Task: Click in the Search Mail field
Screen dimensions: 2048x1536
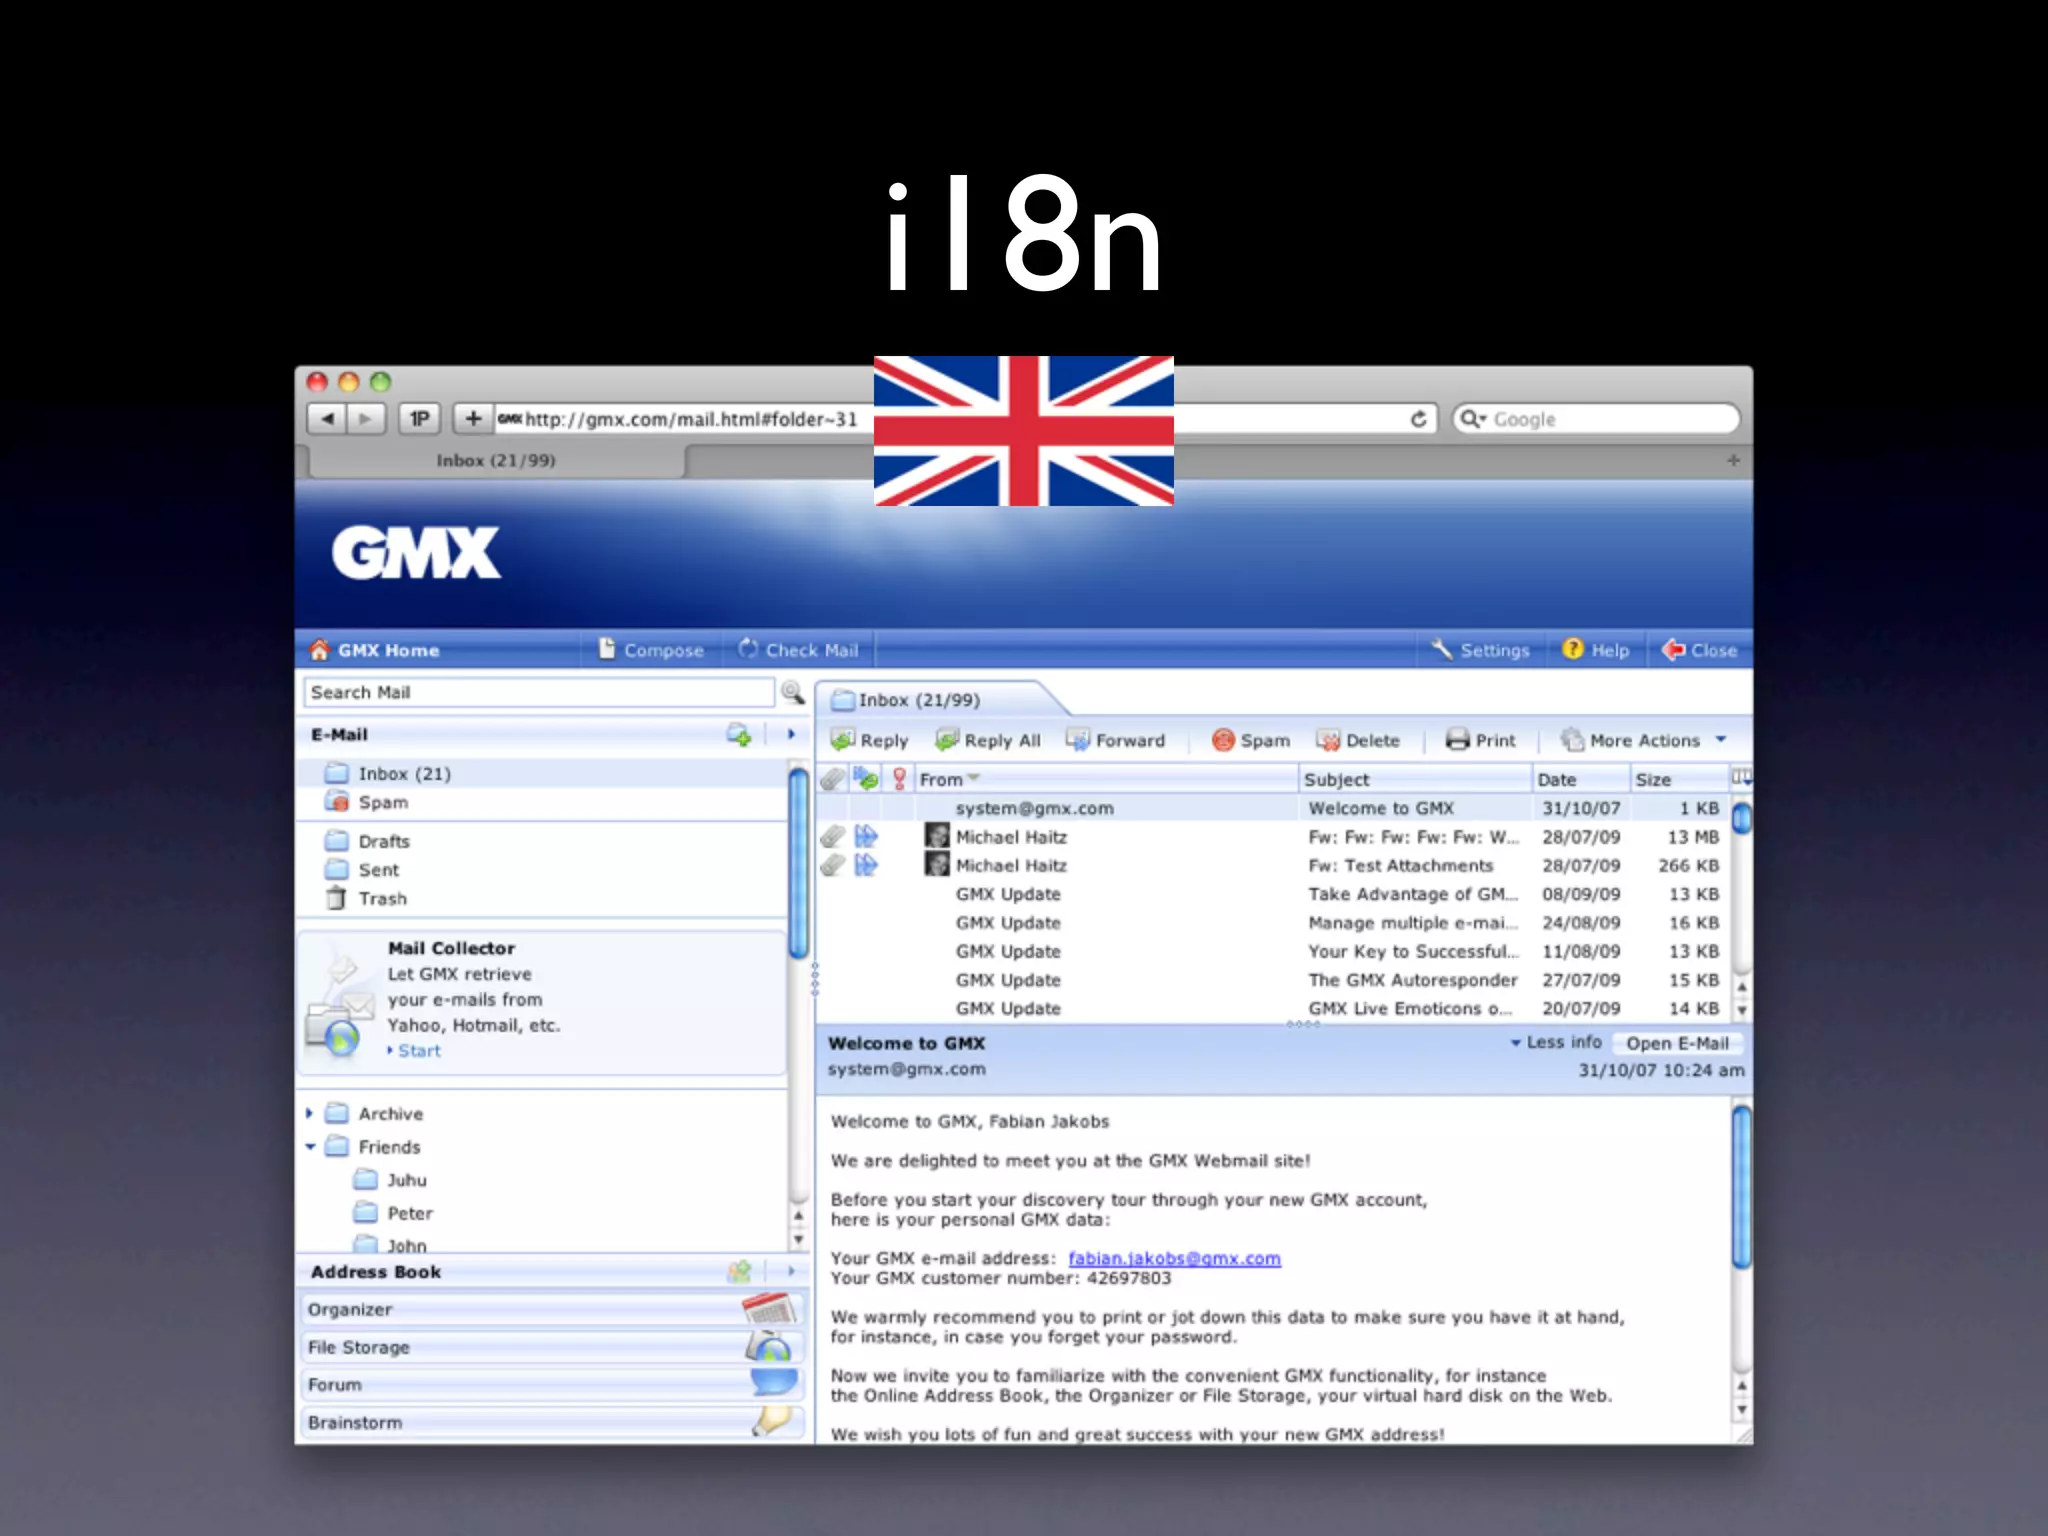Action: 539,692
